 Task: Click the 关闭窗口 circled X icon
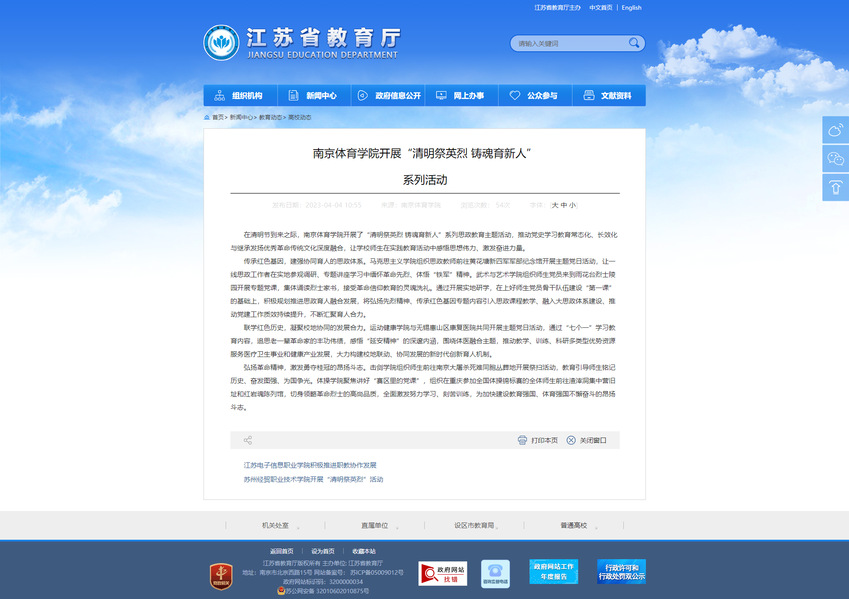click(571, 440)
